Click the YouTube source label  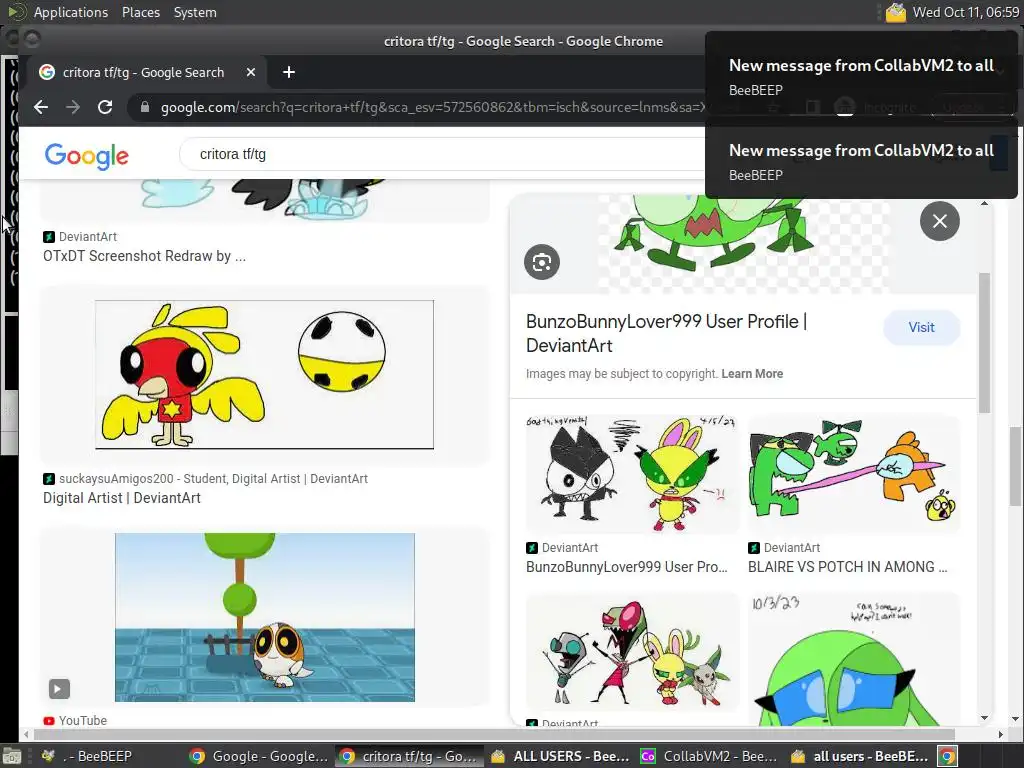(82, 720)
